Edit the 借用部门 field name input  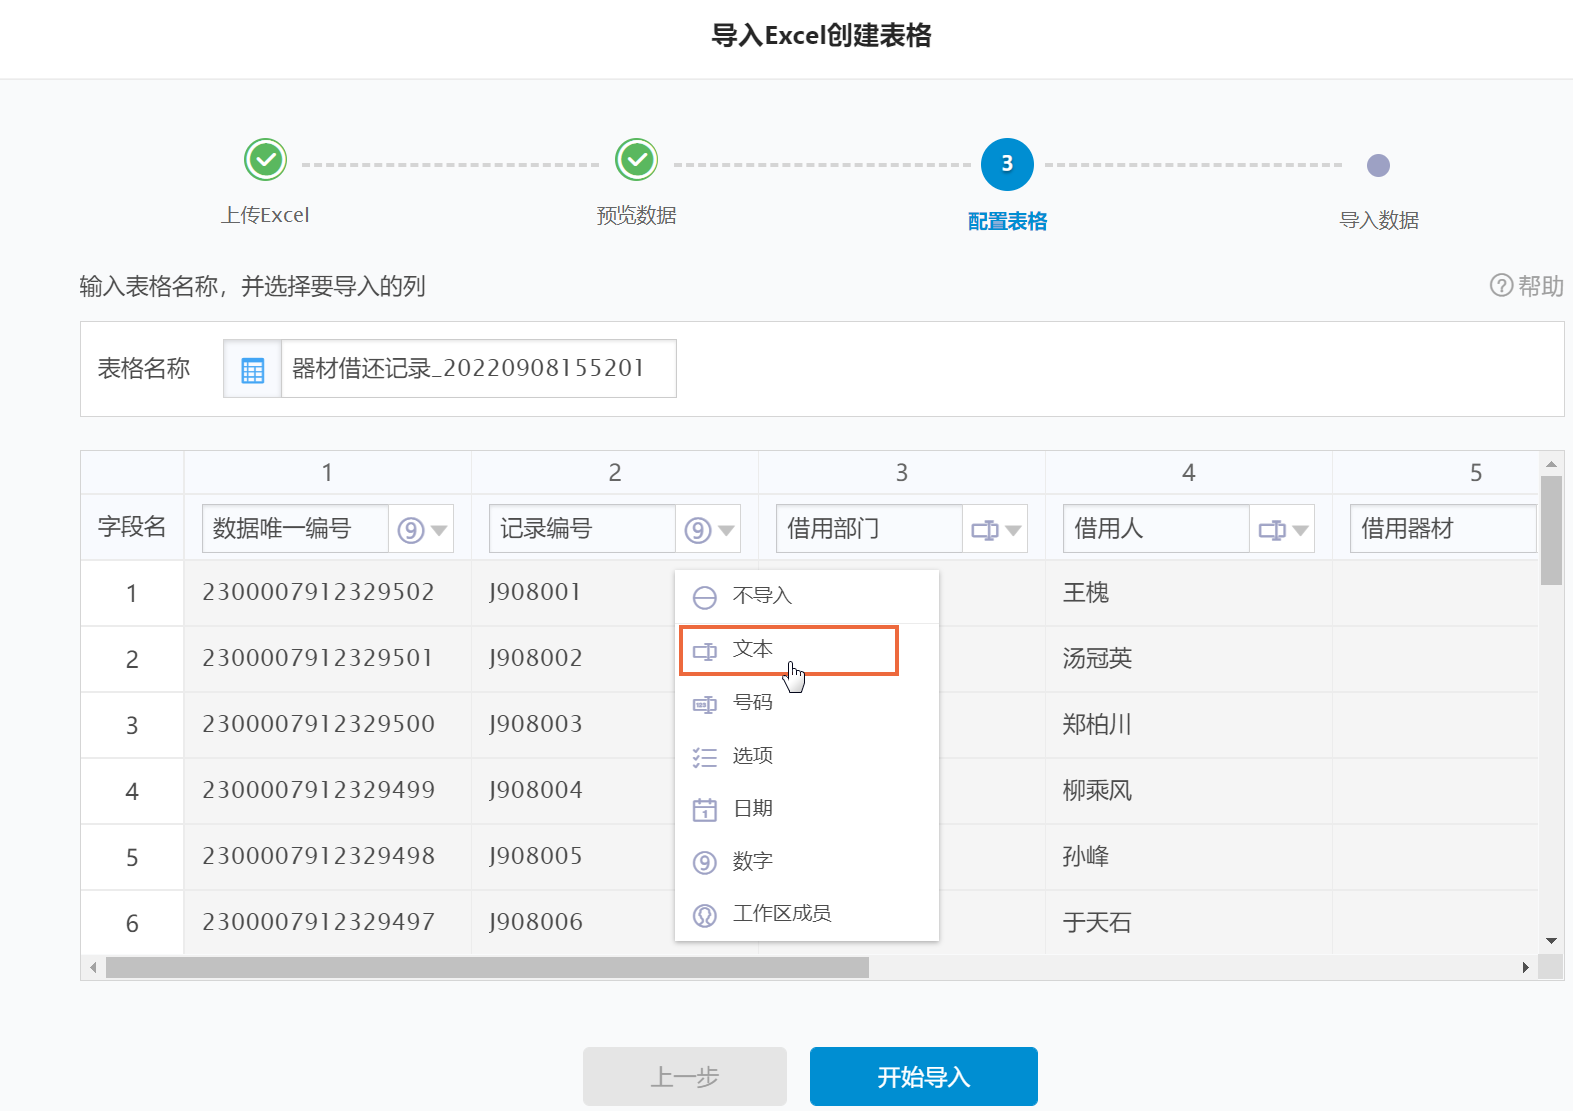coord(869,529)
